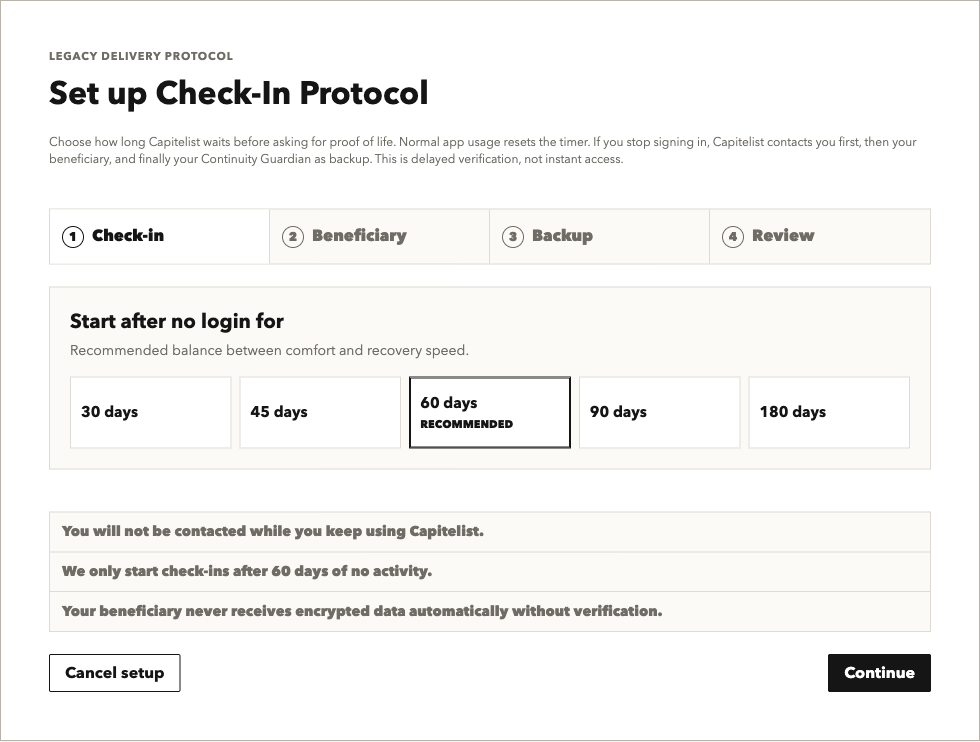Select the 30 days option
The width and height of the screenshot is (980, 742).
click(151, 413)
